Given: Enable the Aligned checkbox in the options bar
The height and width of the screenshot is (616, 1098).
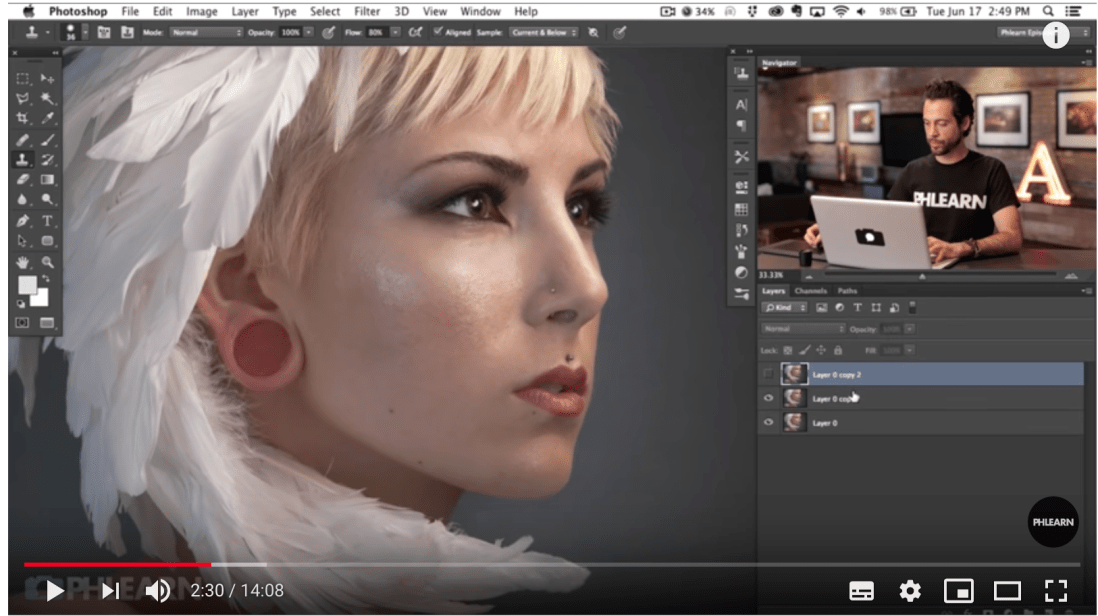Looking at the screenshot, I should pos(438,31).
